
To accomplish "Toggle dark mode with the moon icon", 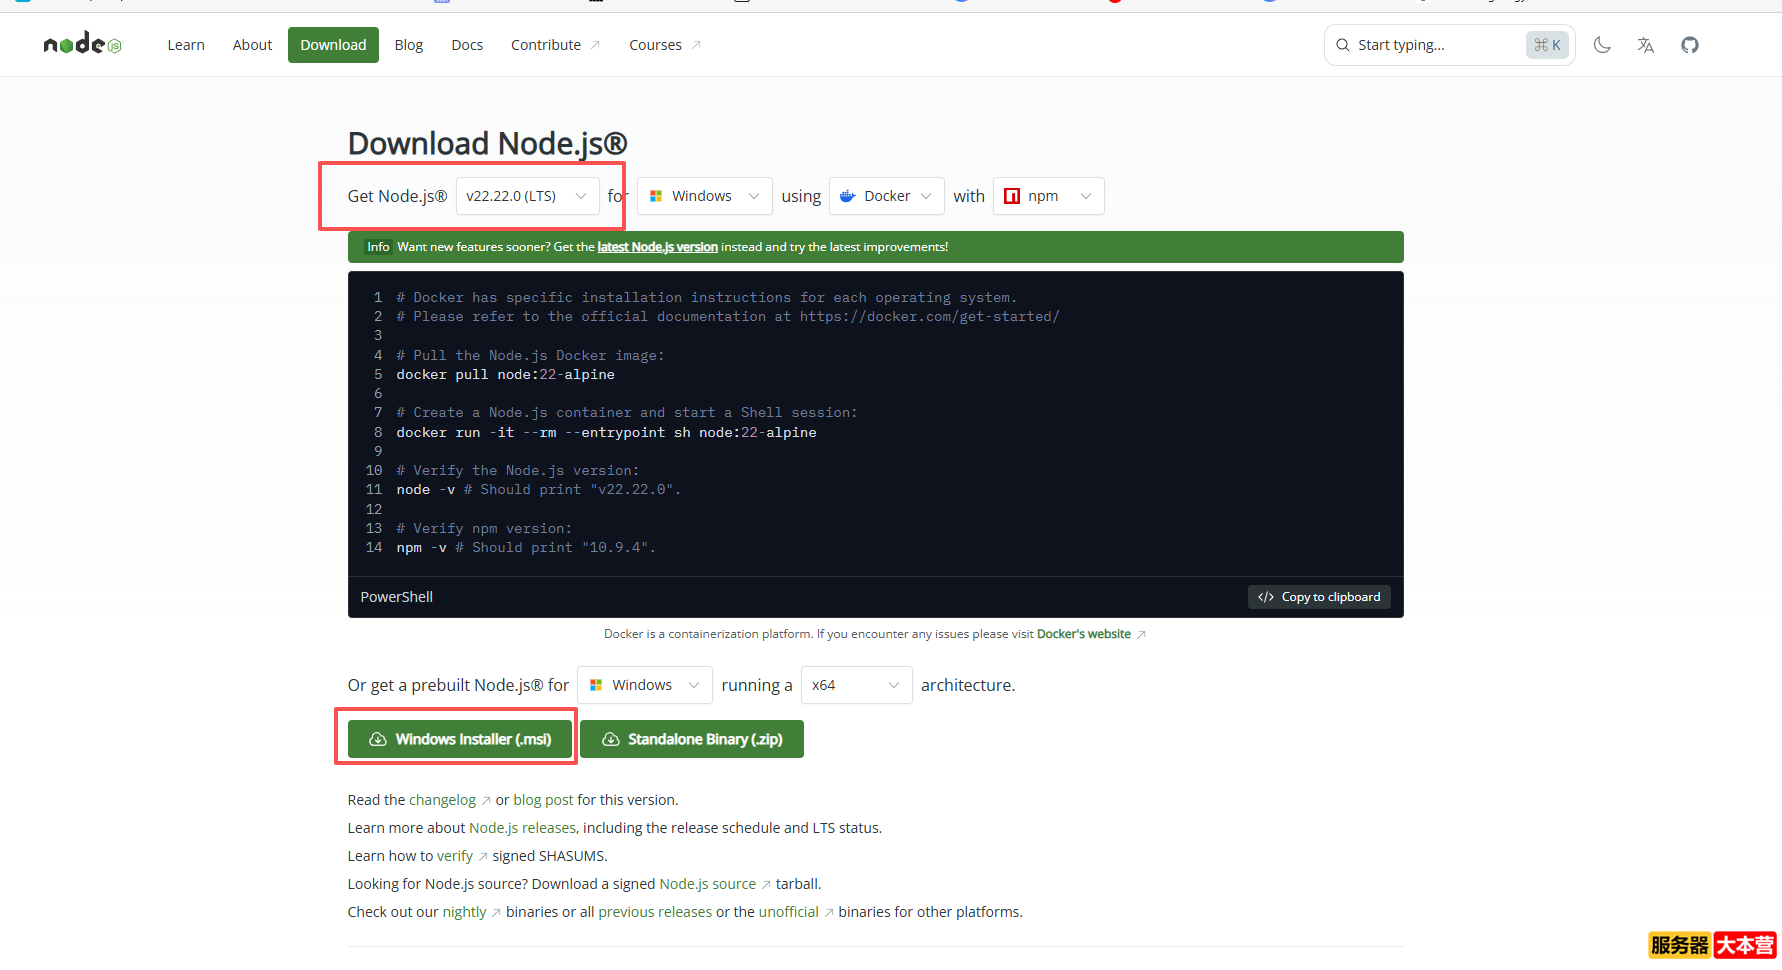I will [x=1602, y=45].
